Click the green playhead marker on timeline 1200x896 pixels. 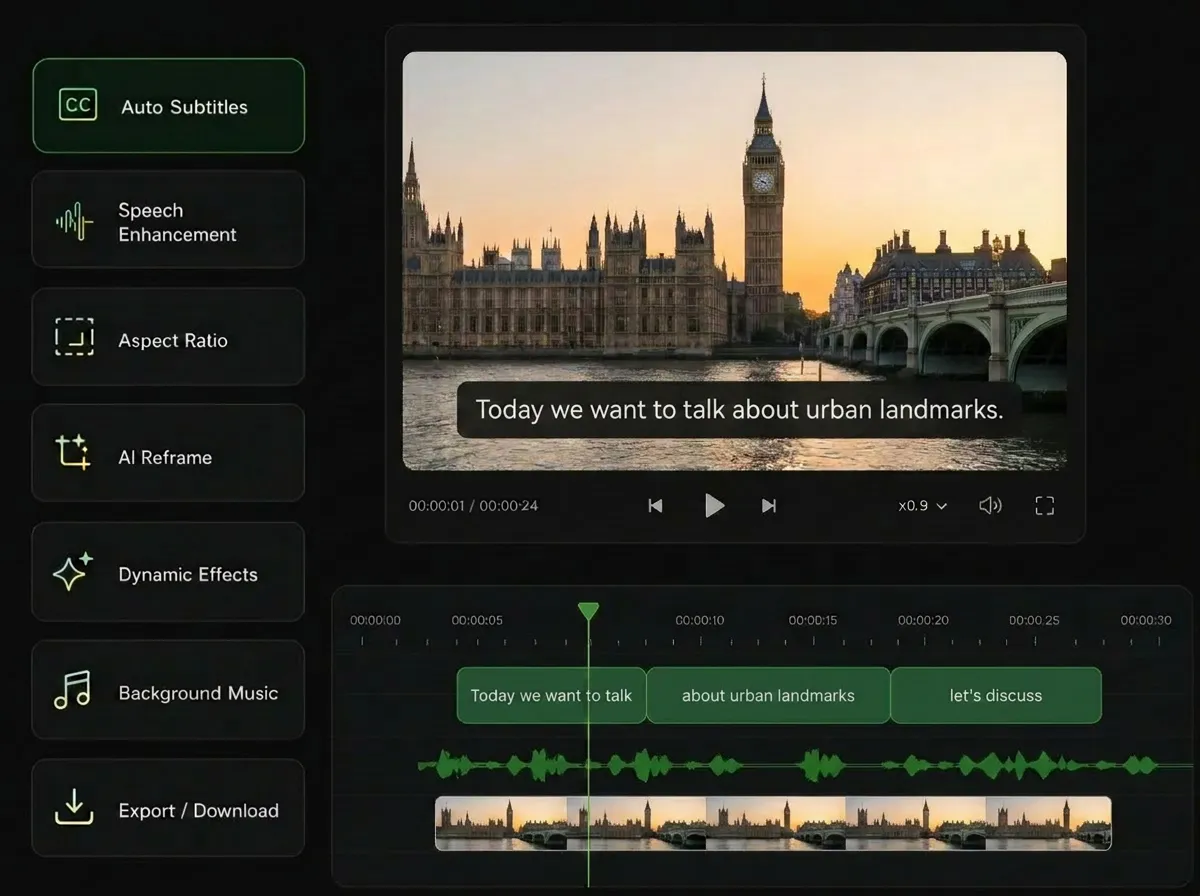tap(588, 611)
